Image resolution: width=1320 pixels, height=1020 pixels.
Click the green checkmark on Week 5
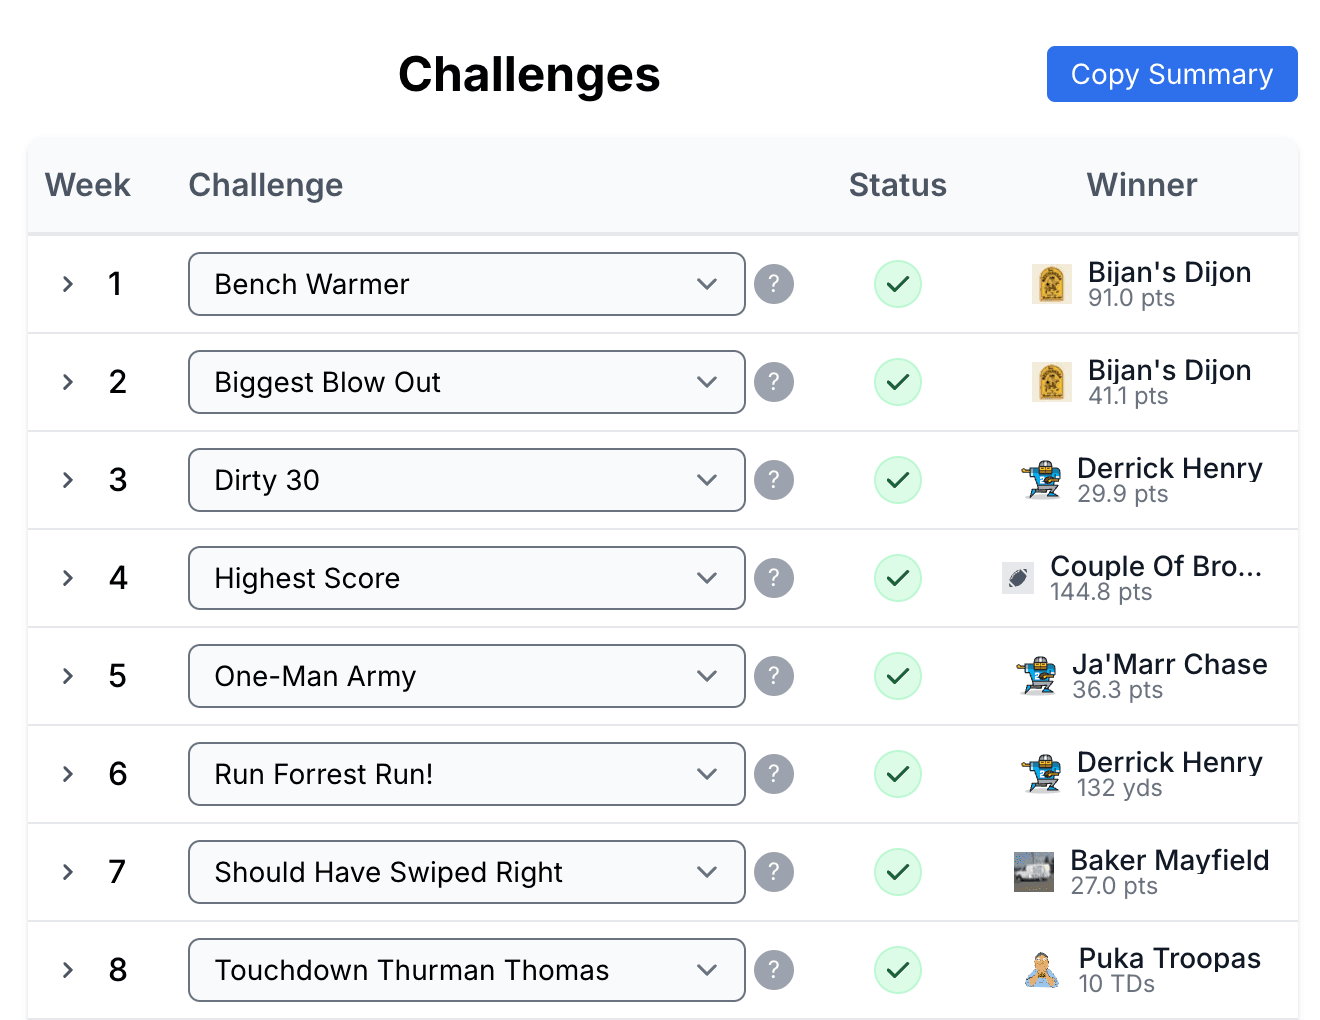[897, 676]
